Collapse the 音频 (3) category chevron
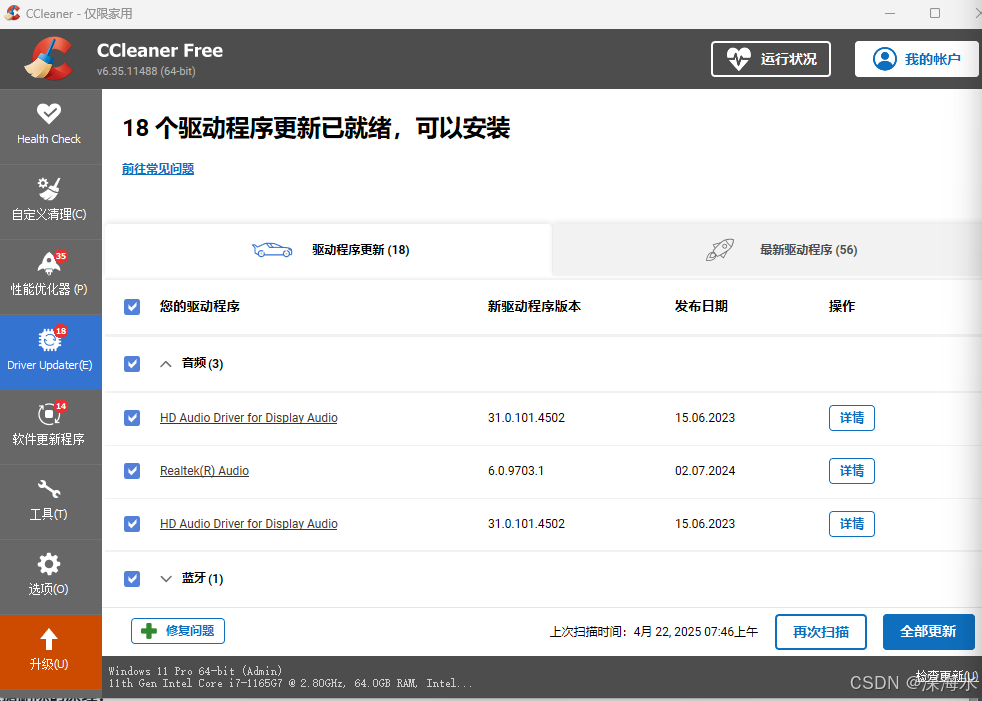 click(166, 364)
